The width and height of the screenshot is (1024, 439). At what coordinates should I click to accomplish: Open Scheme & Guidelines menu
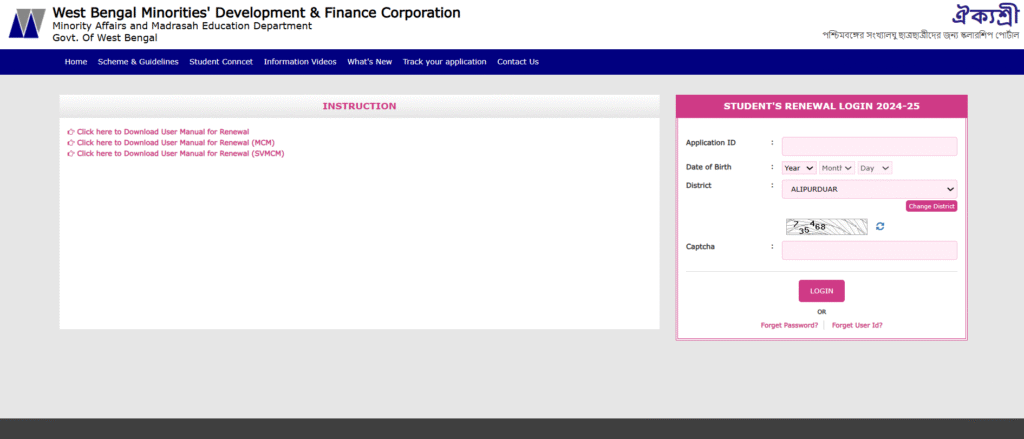point(138,62)
